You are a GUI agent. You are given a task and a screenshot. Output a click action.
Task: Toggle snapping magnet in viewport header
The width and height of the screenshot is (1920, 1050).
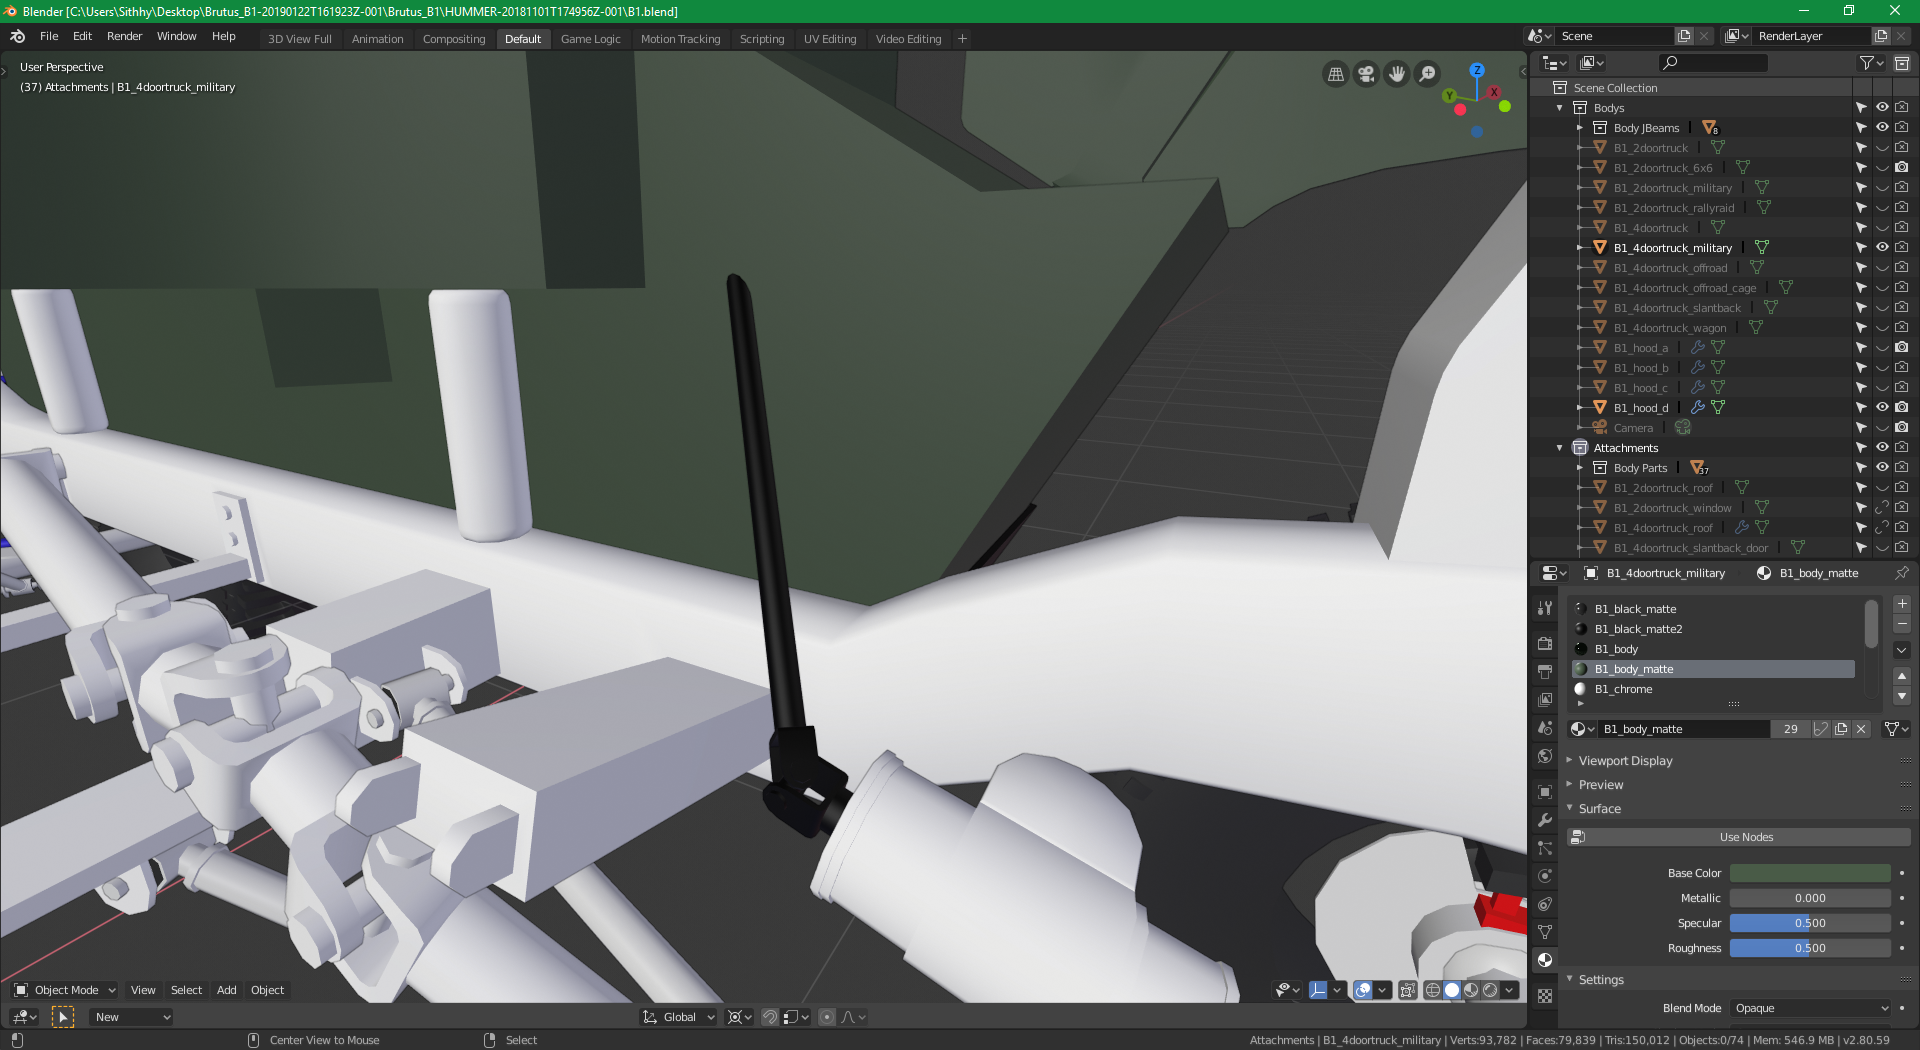[x=770, y=1017]
